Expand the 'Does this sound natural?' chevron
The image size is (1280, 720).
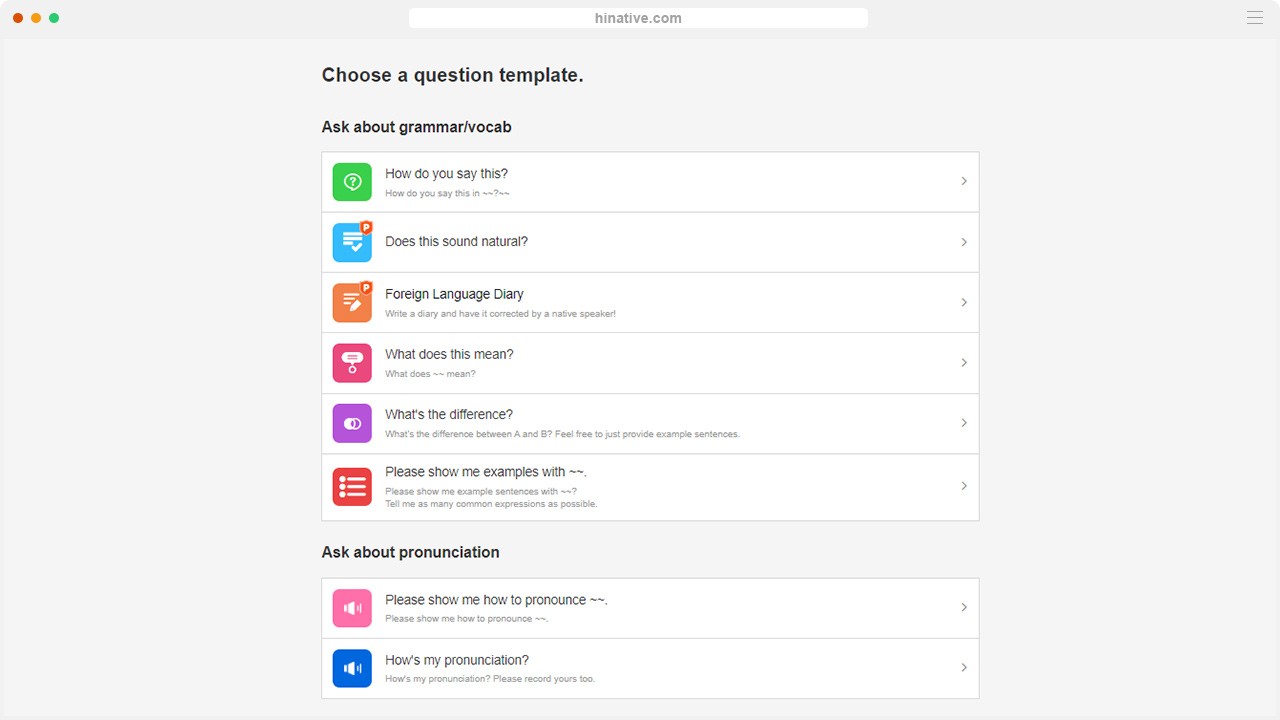point(964,242)
